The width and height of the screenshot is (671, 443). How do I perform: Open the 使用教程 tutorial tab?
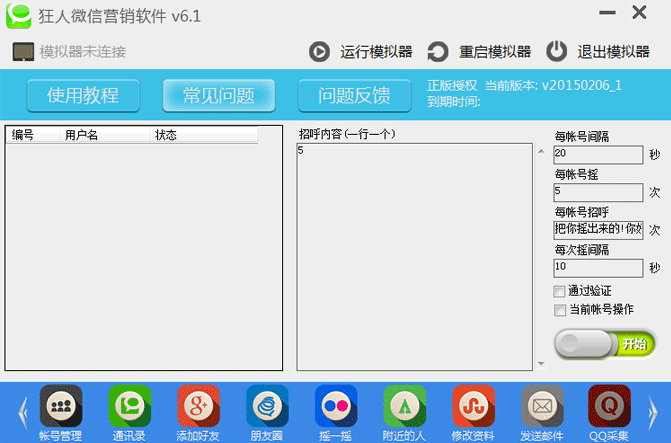[83, 96]
